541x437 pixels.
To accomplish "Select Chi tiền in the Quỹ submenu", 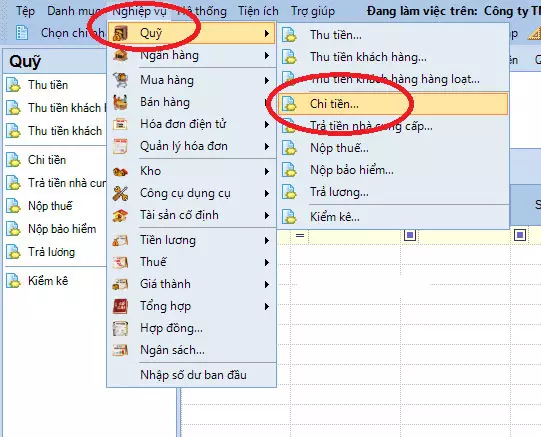I will click(393, 103).
